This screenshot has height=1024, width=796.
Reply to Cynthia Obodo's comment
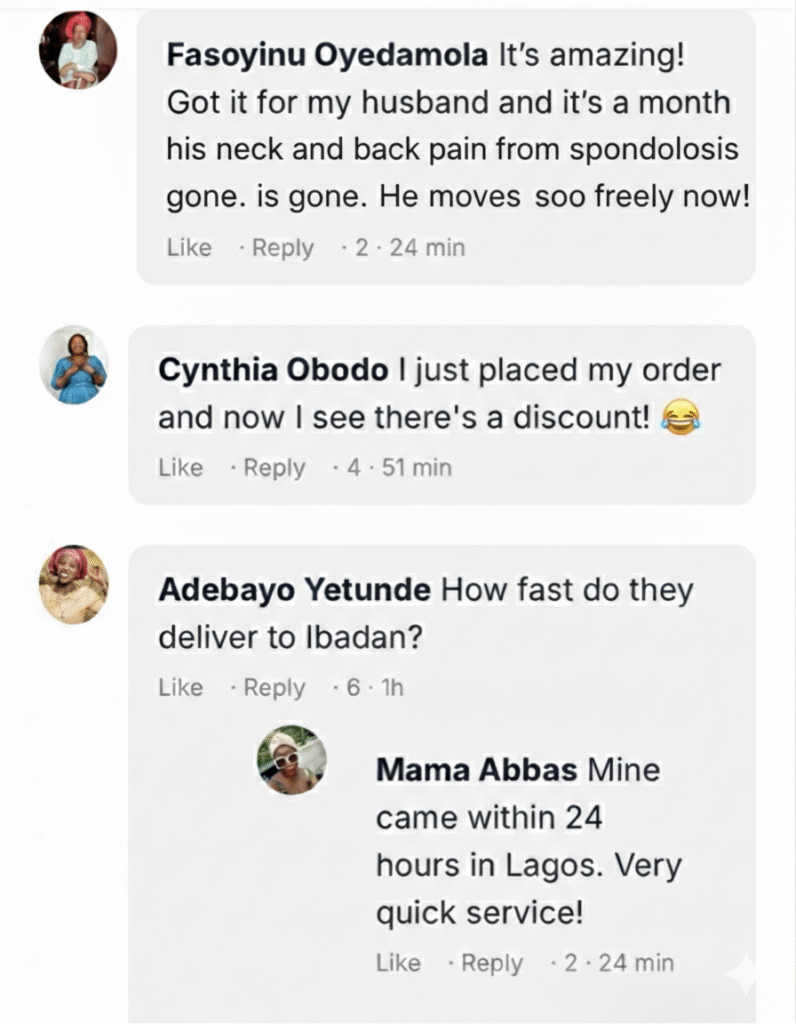pos(274,467)
